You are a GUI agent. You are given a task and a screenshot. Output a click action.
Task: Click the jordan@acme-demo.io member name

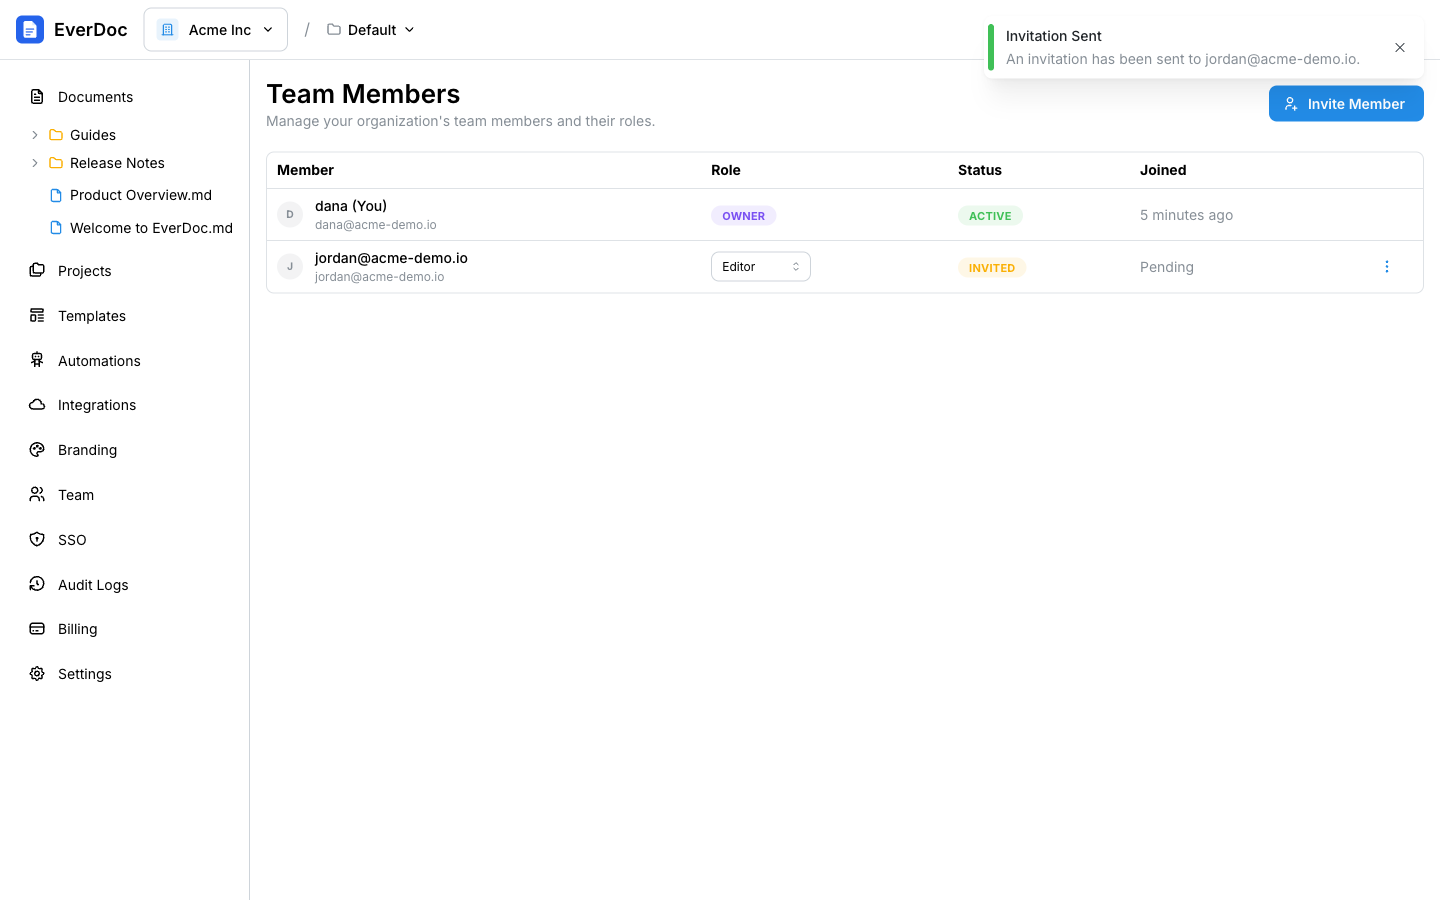coord(391,258)
